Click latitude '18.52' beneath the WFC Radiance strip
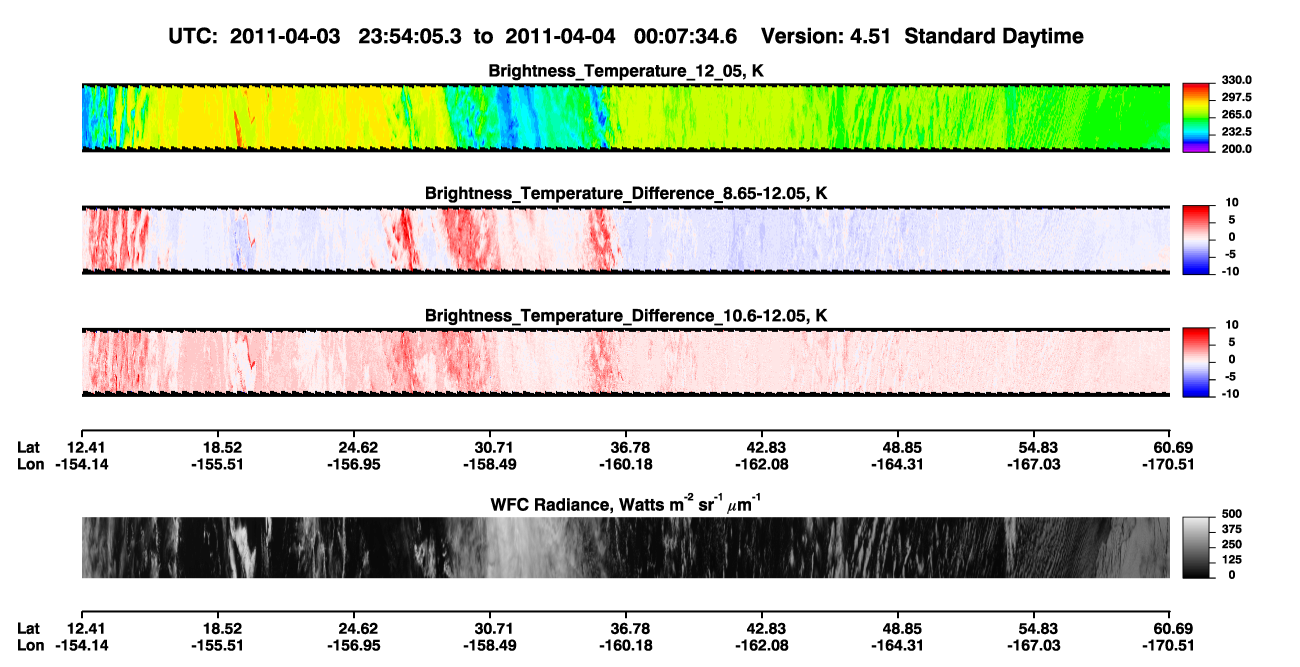The image size is (1300, 667). 220,628
